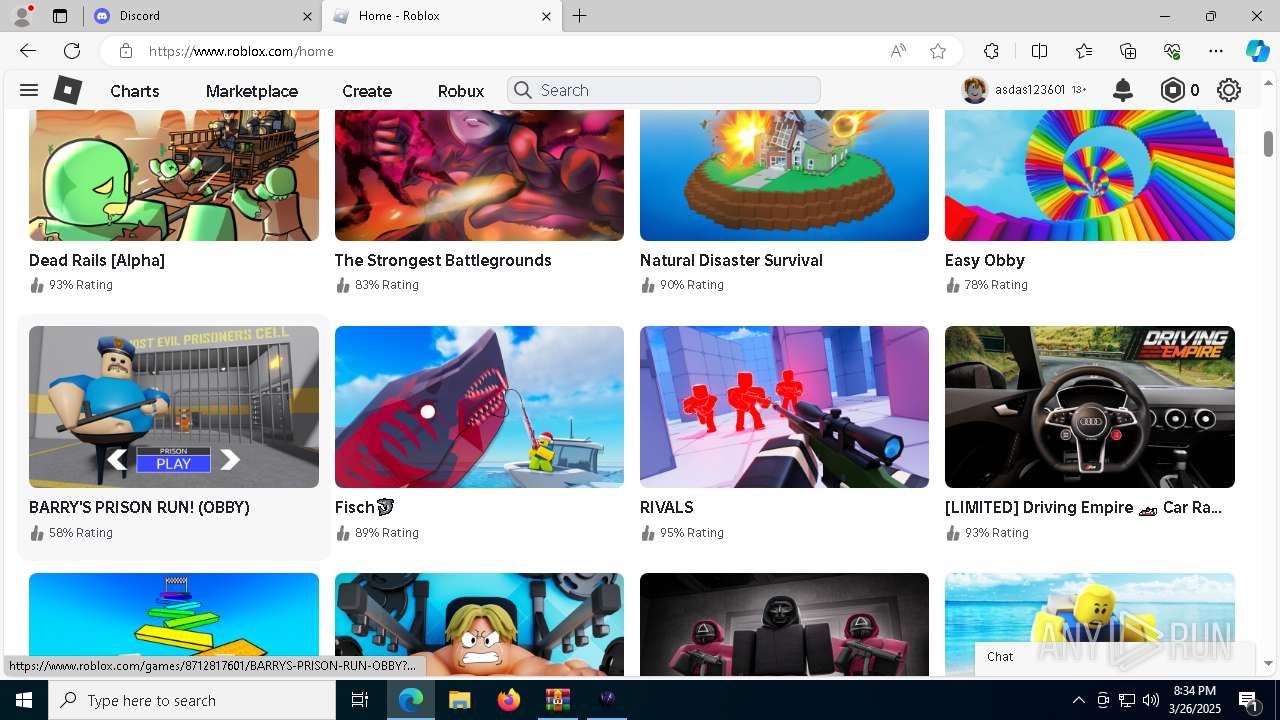Open the Robux balance icon

(x=1172, y=90)
